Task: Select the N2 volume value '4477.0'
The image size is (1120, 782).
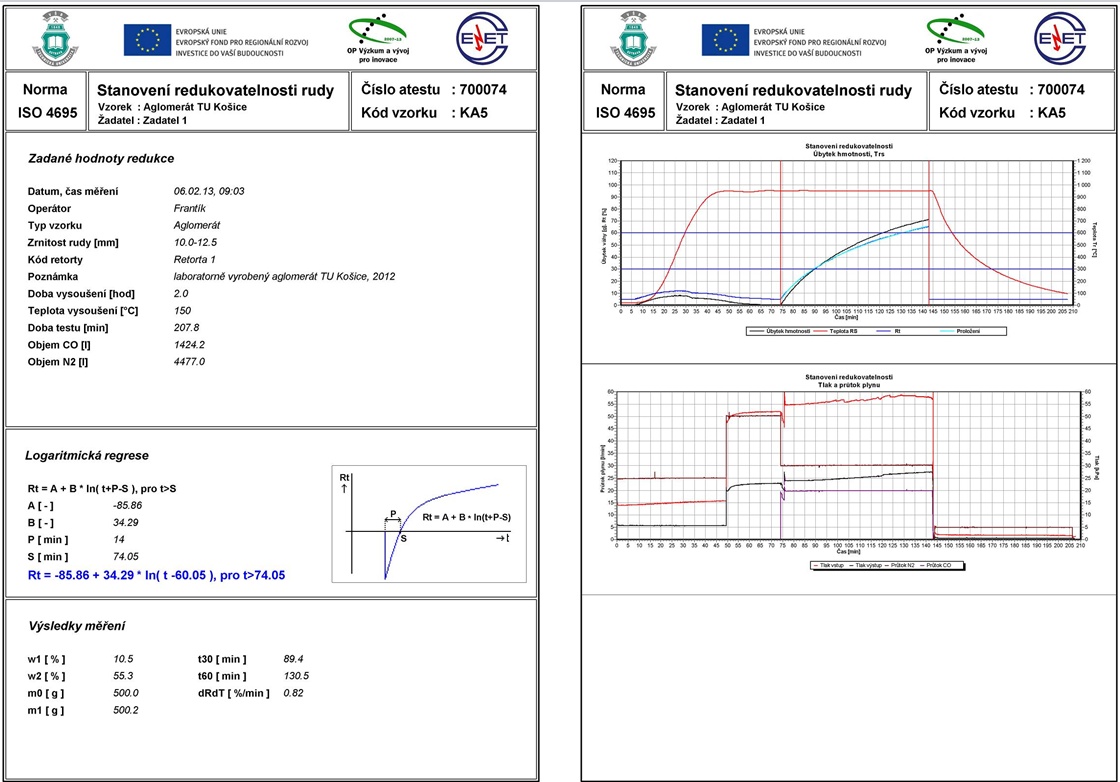Action: point(189,362)
